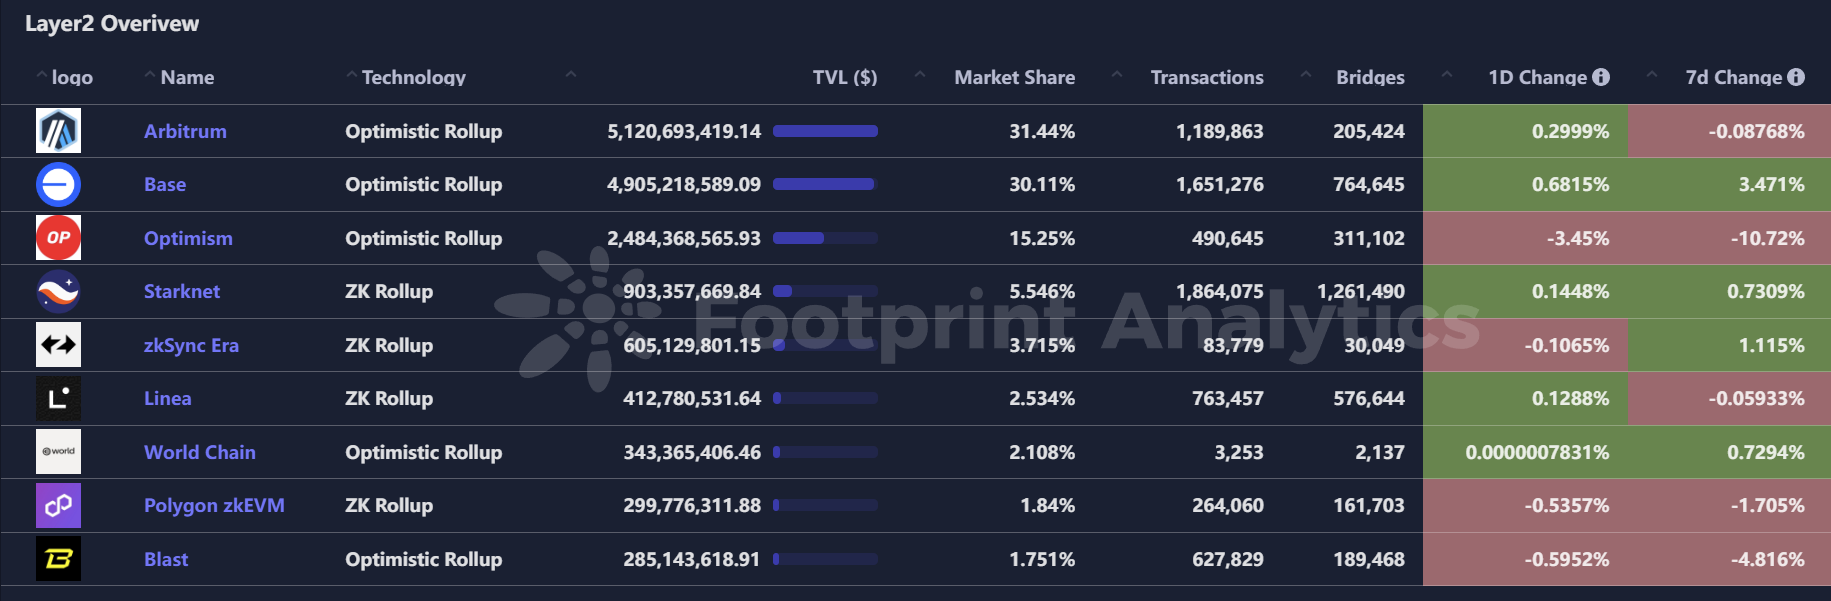1831x601 pixels.
Task: Open the World Chain link
Action: pos(200,452)
